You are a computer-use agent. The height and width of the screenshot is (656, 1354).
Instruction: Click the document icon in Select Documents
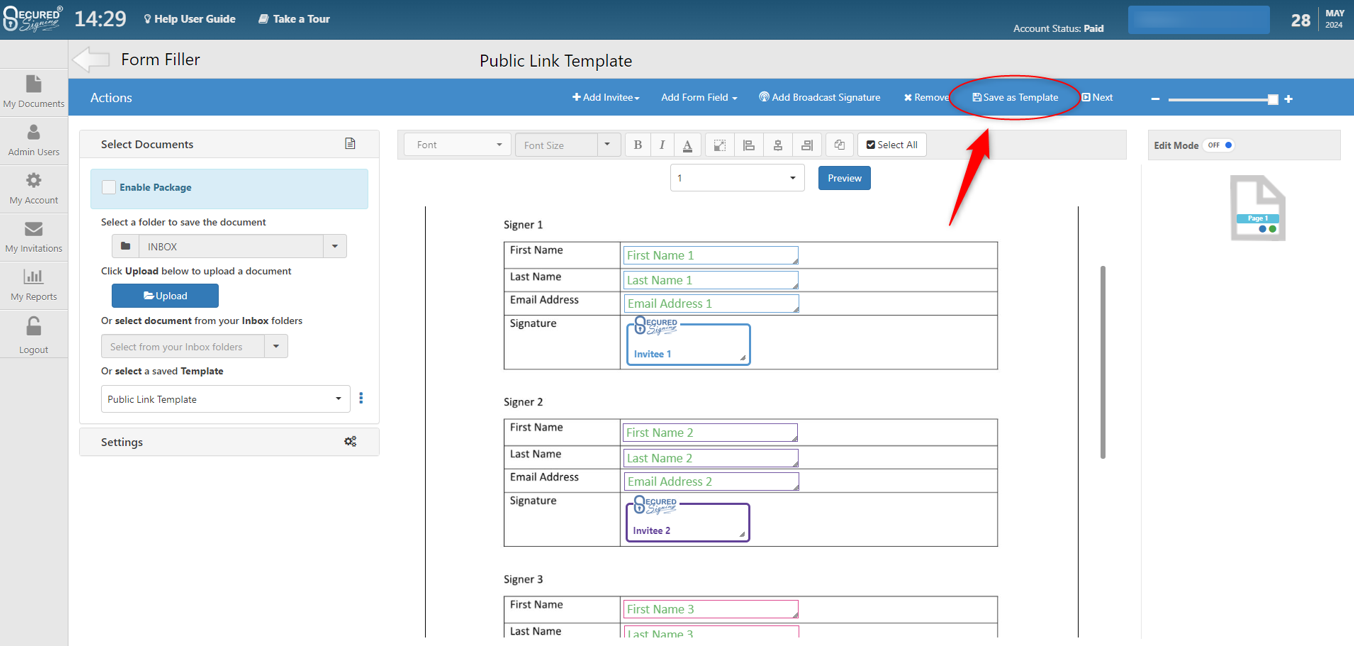pyautogui.click(x=350, y=144)
